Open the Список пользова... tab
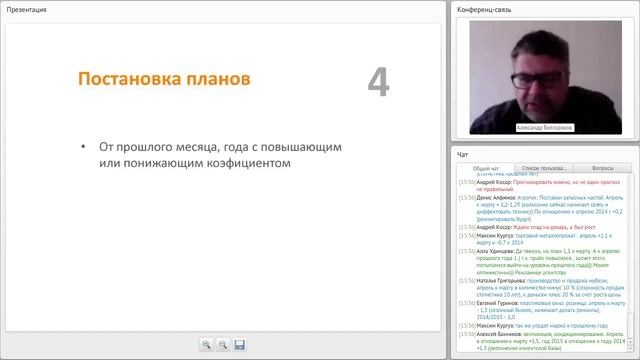Screen dimensions: 640x360 [x=544, y=168]
